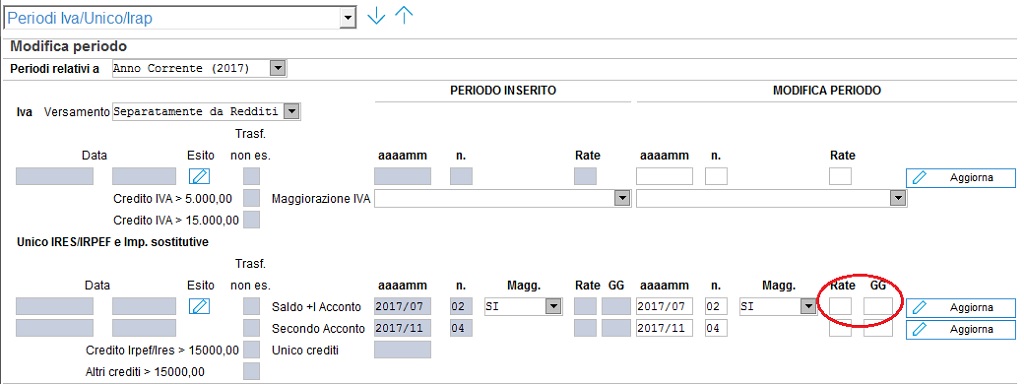Click 'MODIFICA PERIODO' column header
The height and width of the screenshot is (384, 1024).
point(827,91)
